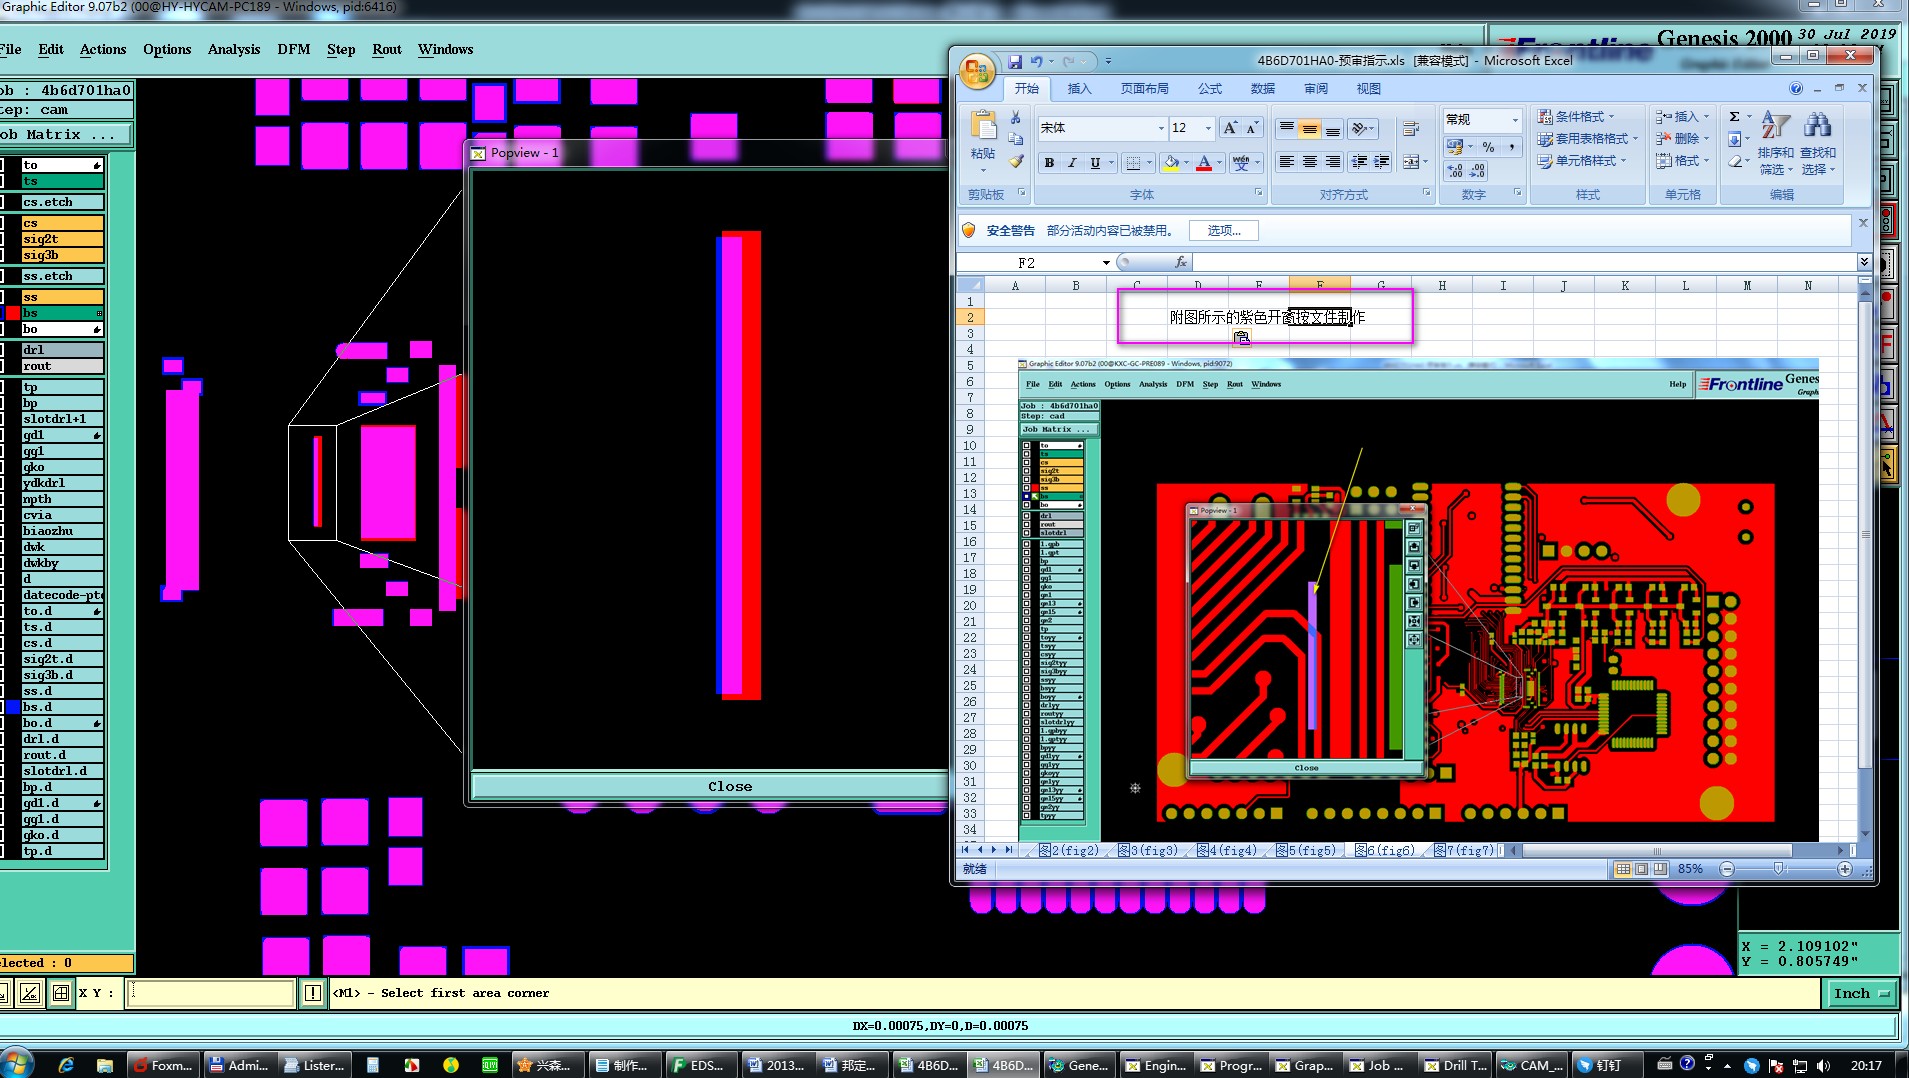The height and width of the screenshot is (1078, 1909).
Task: Center text horizontally in Excel
Action: pos(1309,162)
